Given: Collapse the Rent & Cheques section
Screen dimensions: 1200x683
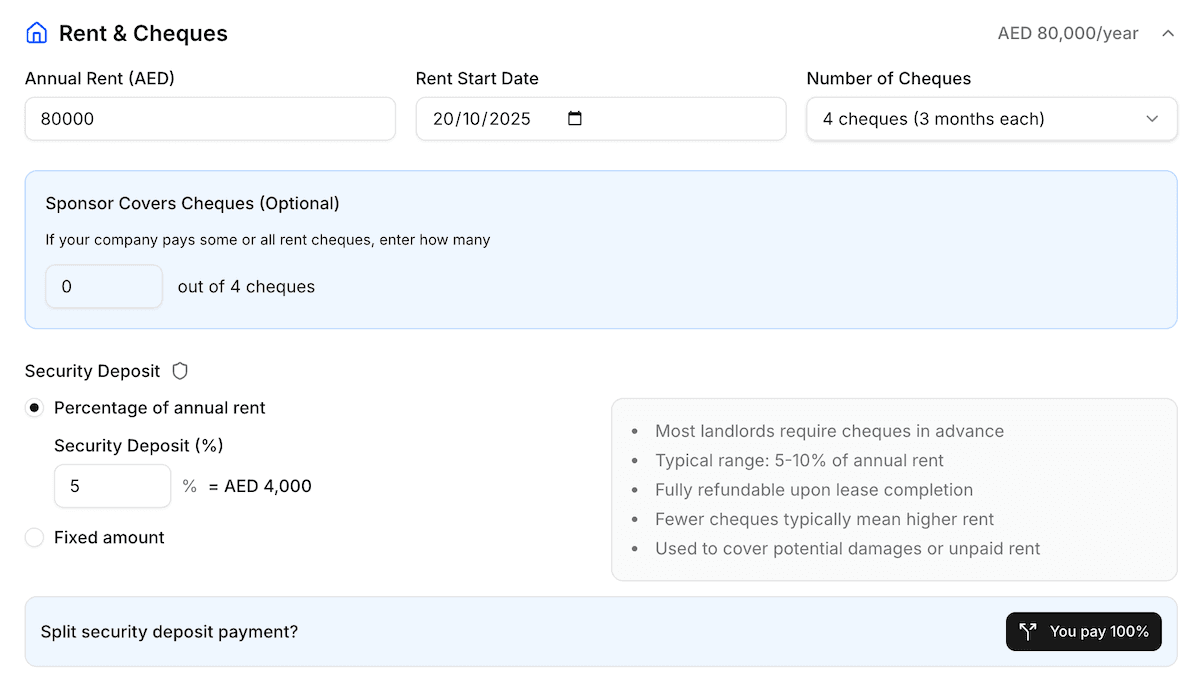Looking at the screenshot, I should coord(1168,33).
